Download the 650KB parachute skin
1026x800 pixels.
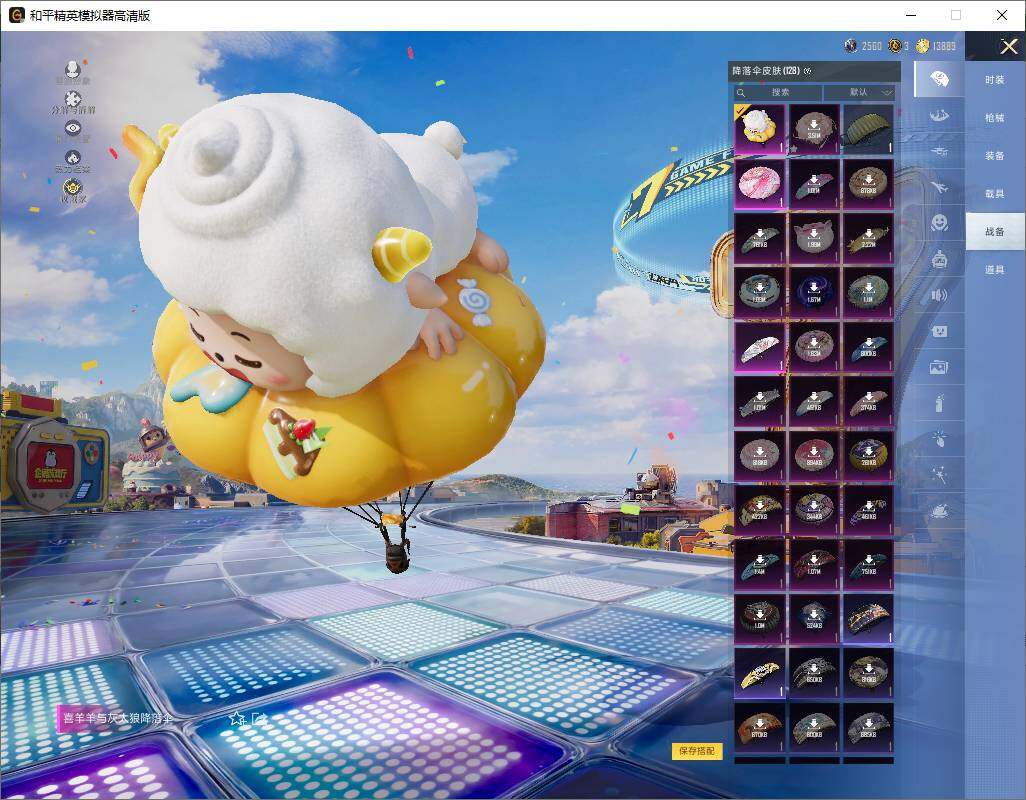pyautogui.click(x=813, y=672)
